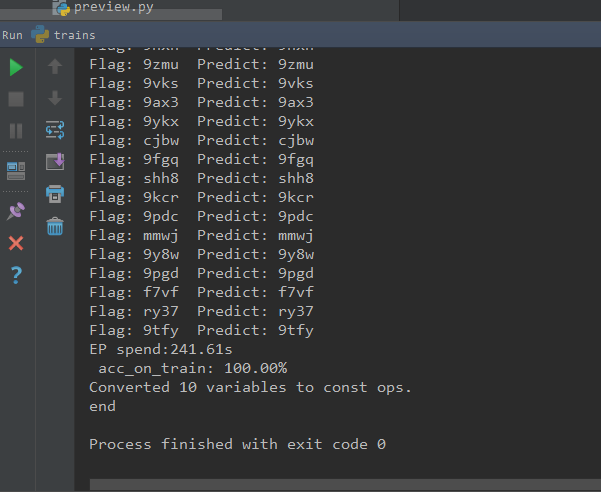The width and height of the screenshot is (601, 492).
Task: Click the 'Process finished with exit code 0' line
Action: [238, 444]
